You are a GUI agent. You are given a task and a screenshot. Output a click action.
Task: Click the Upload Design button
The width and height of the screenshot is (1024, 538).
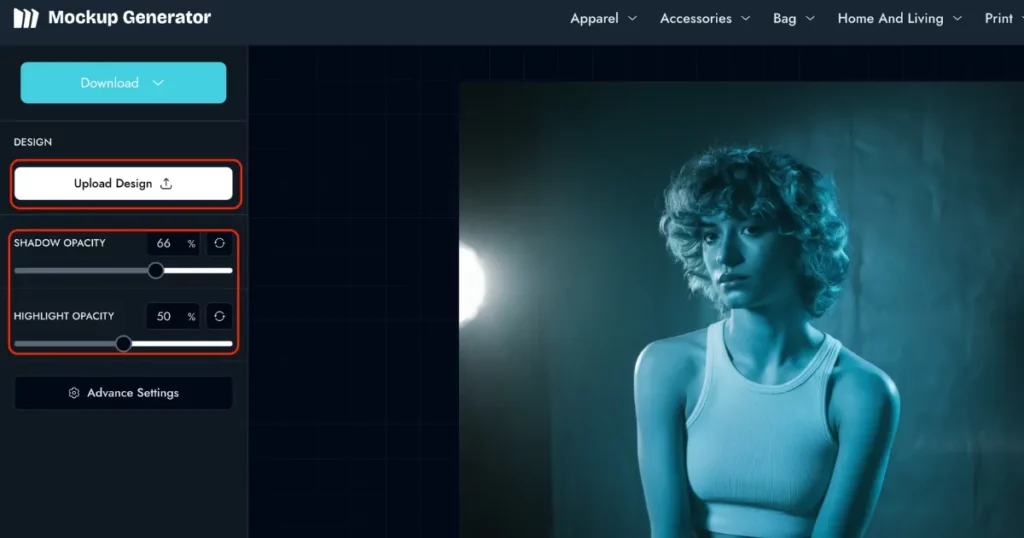coord(123,184)
